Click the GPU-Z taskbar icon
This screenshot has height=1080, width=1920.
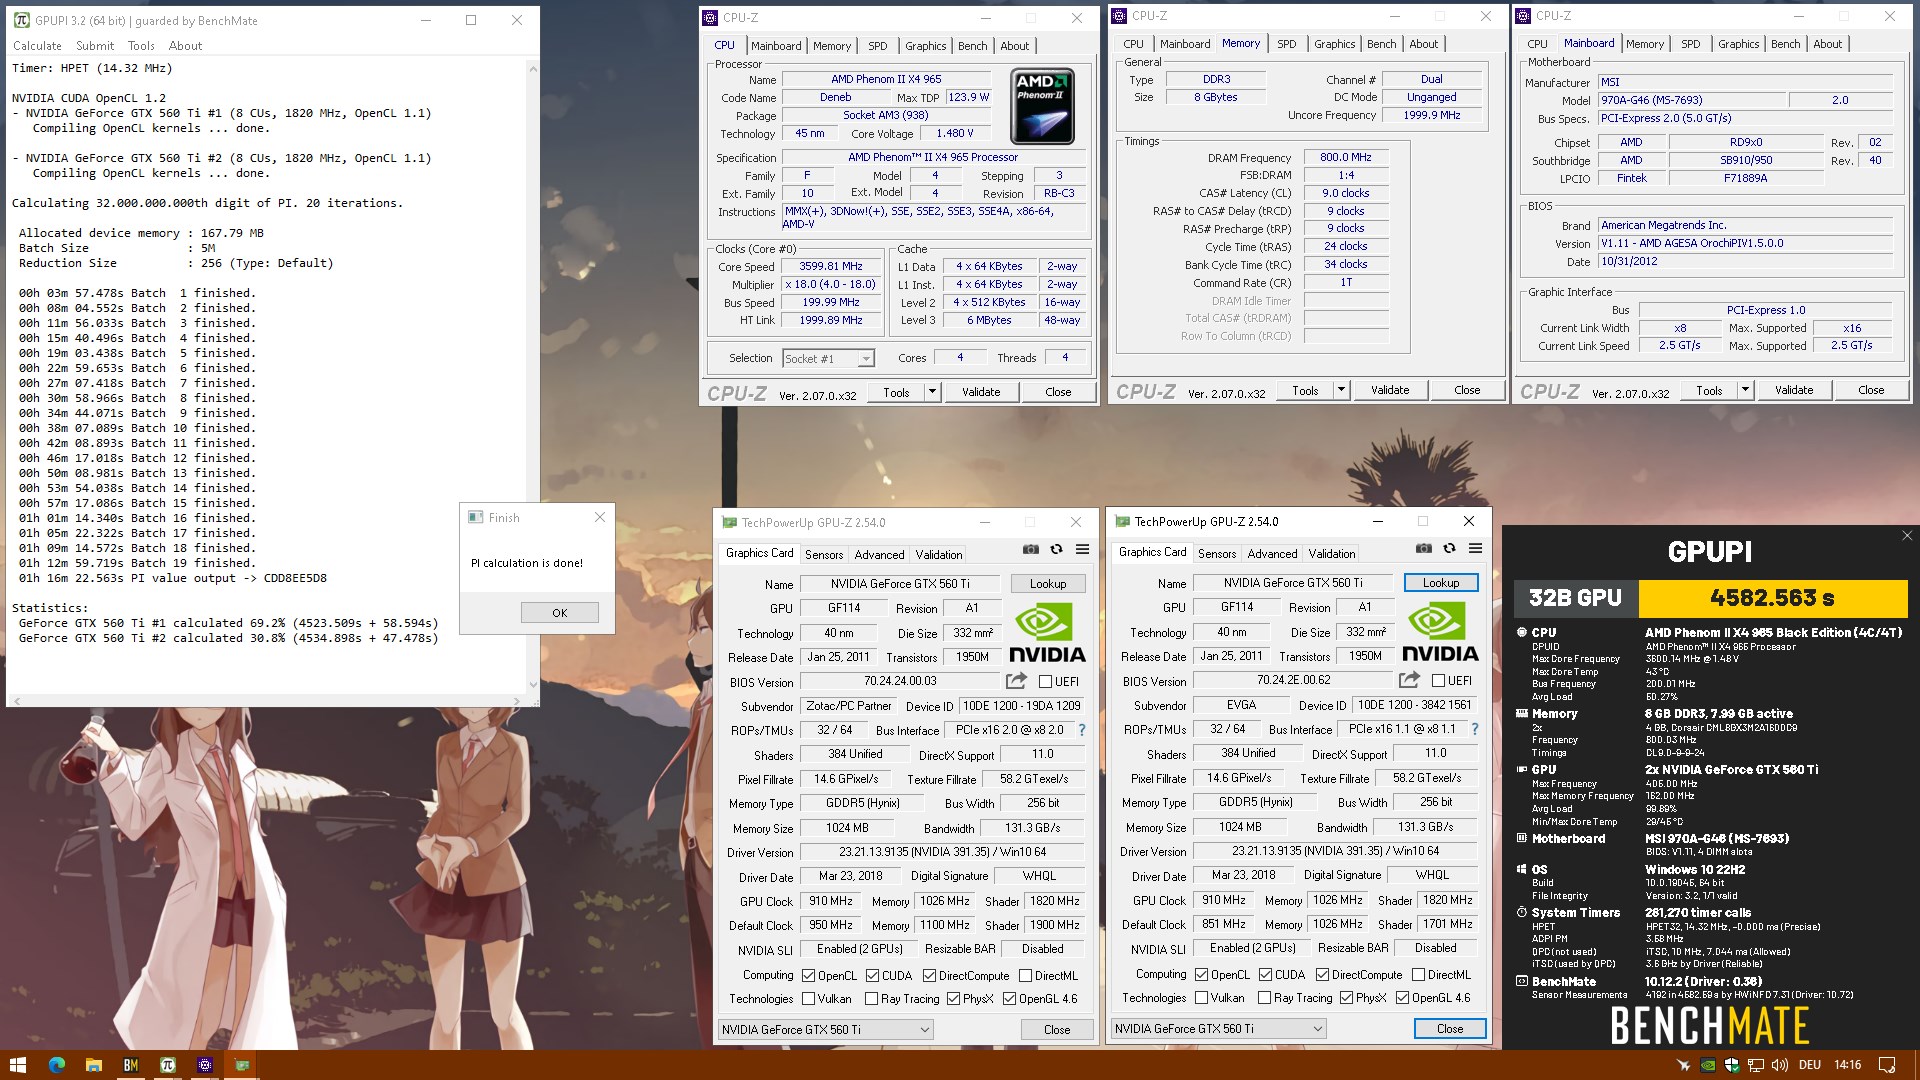point(241,1065)
